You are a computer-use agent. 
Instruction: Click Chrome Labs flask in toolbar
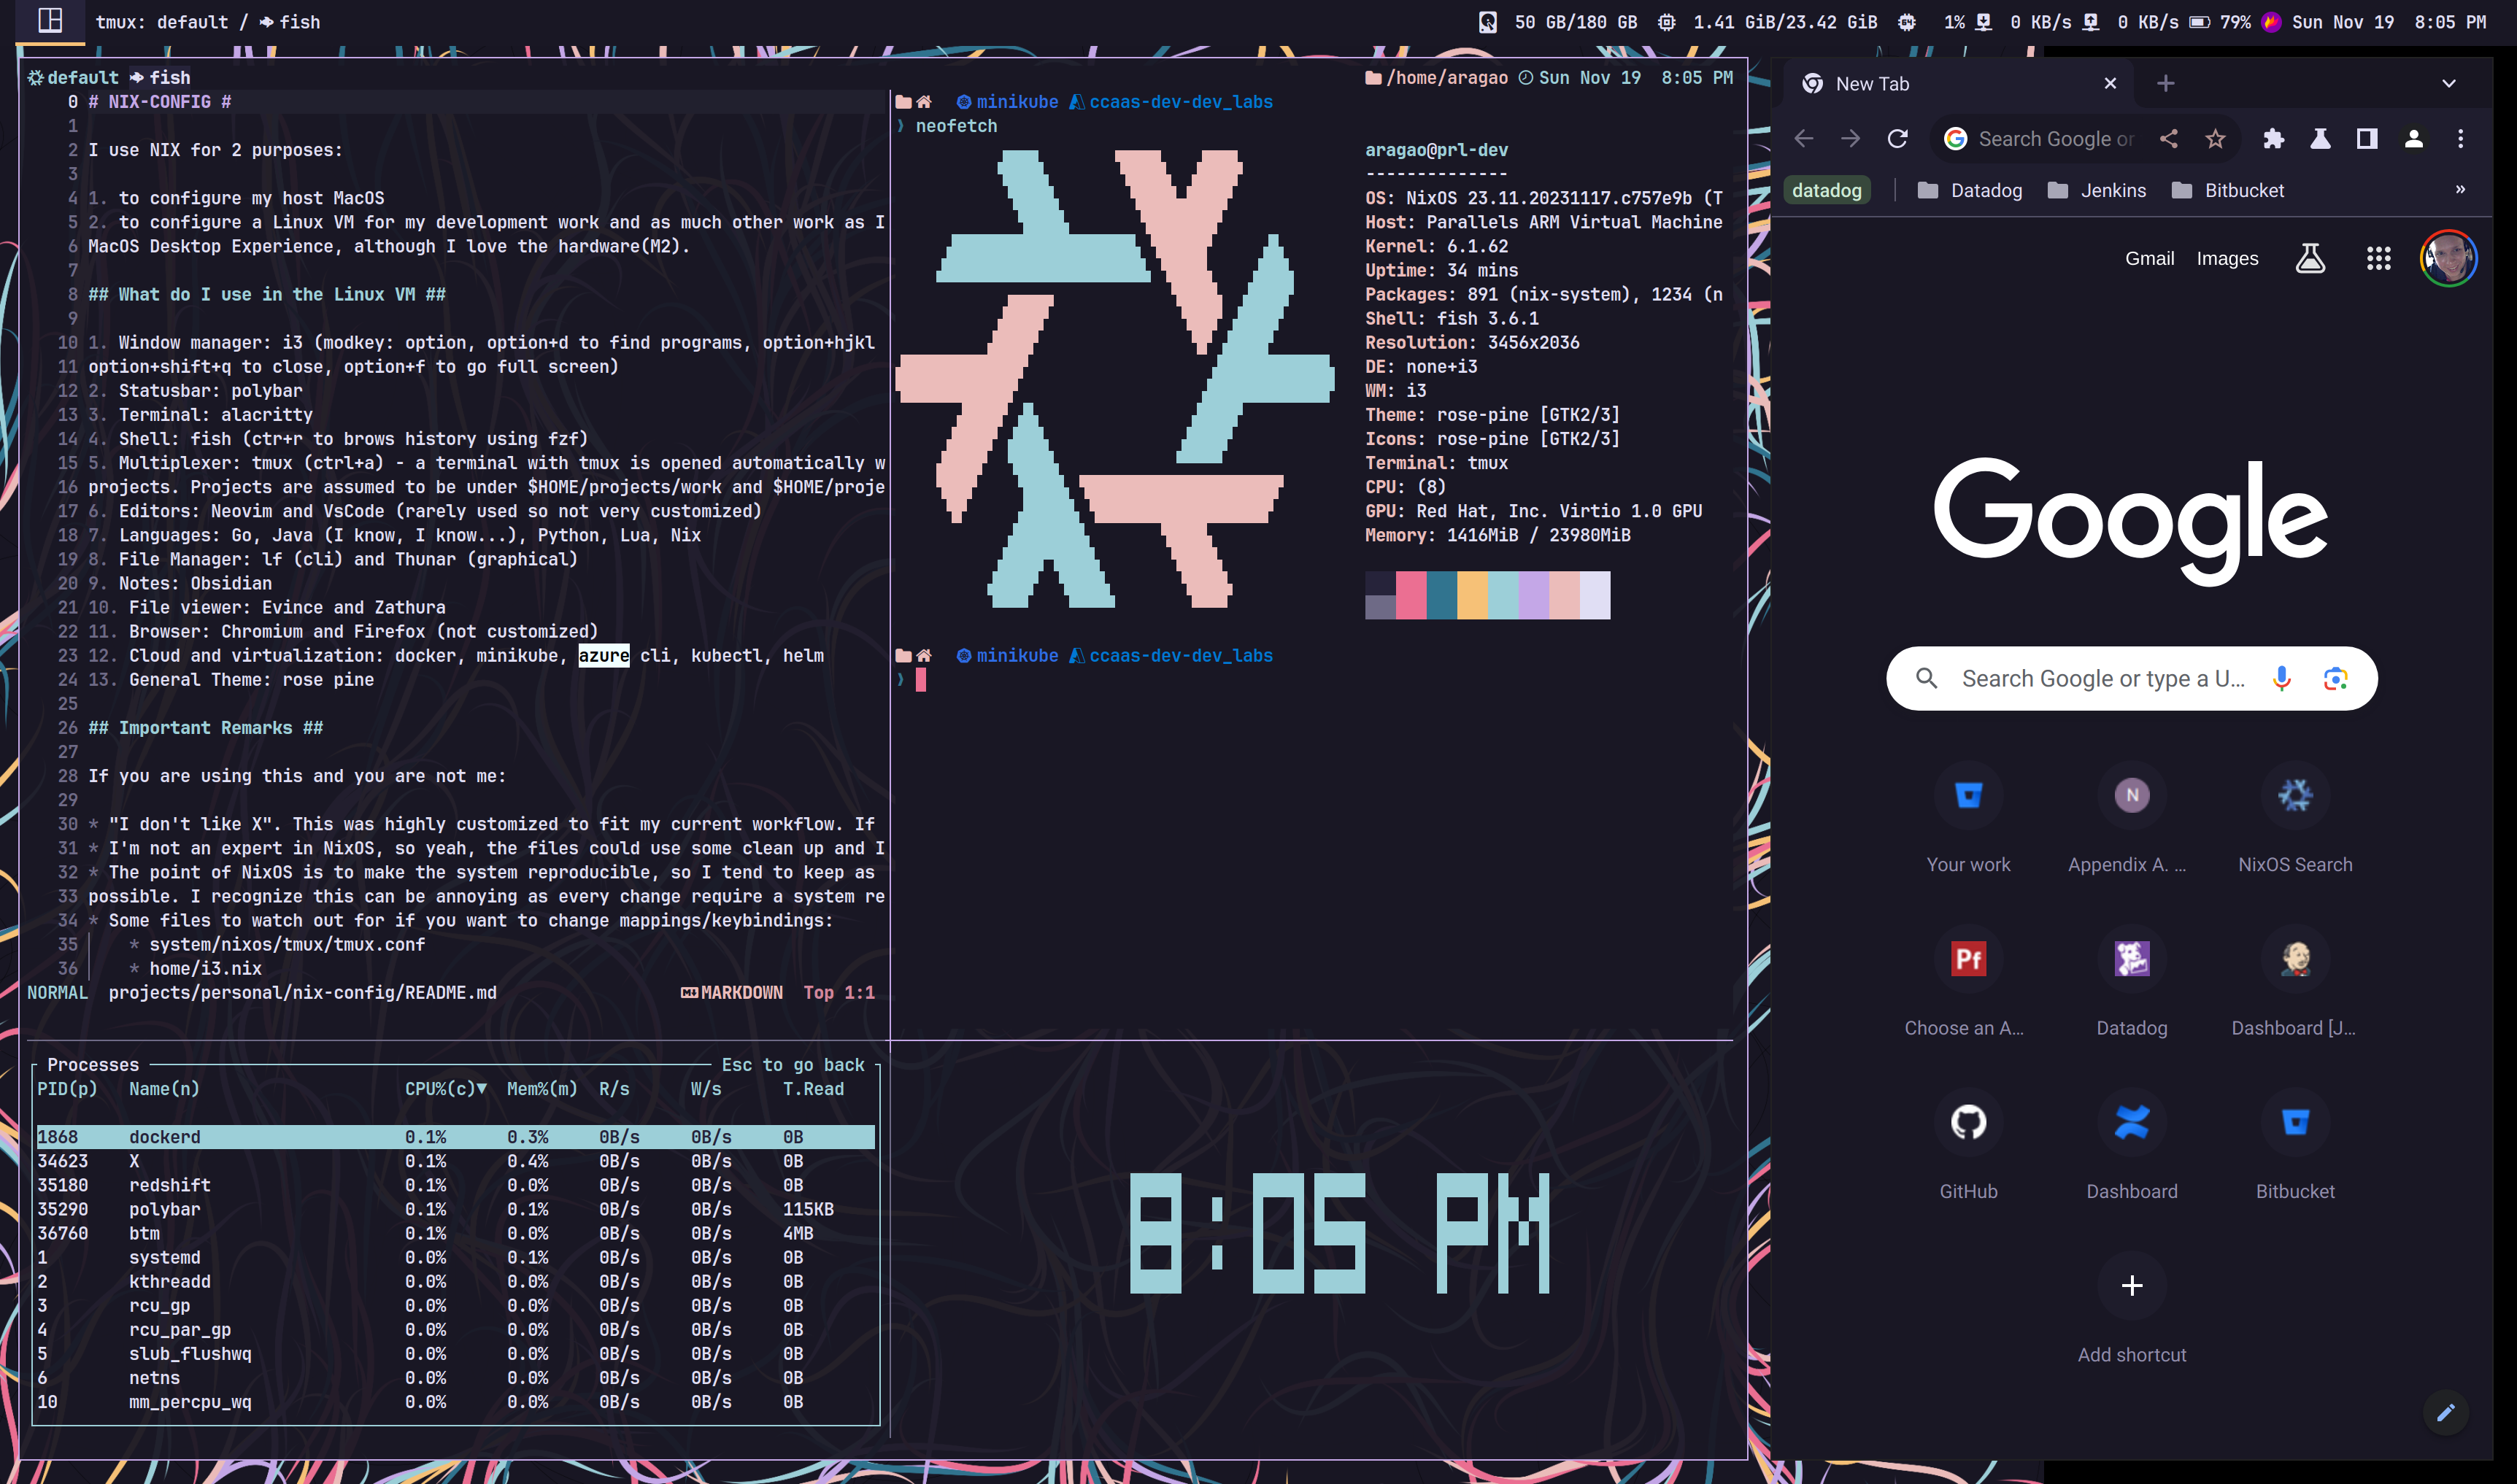[2320, 139]
